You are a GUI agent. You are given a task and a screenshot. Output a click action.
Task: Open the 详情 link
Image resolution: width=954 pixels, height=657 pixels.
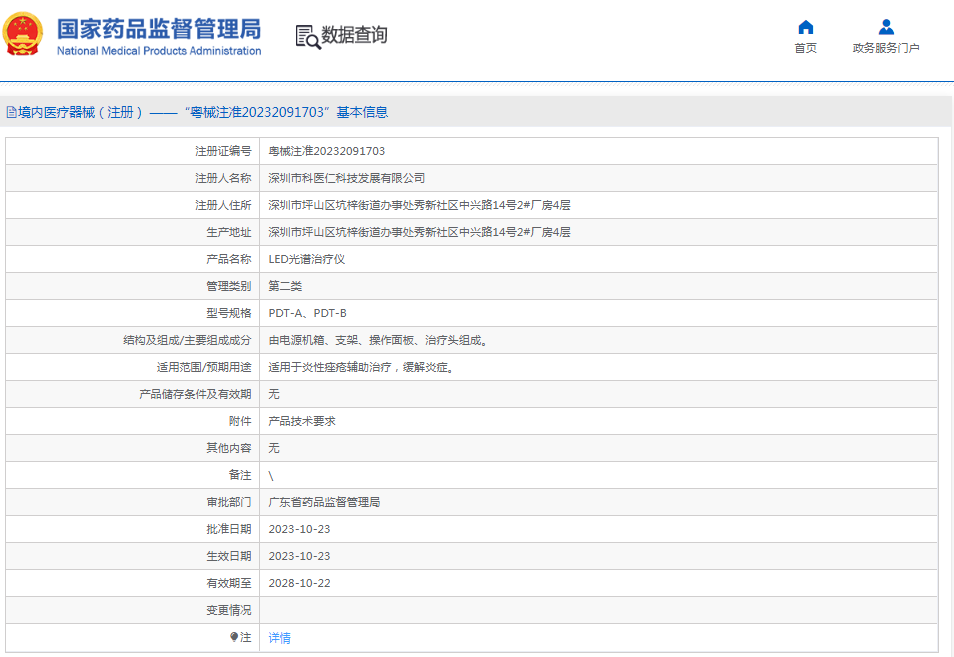pos(279,638)
